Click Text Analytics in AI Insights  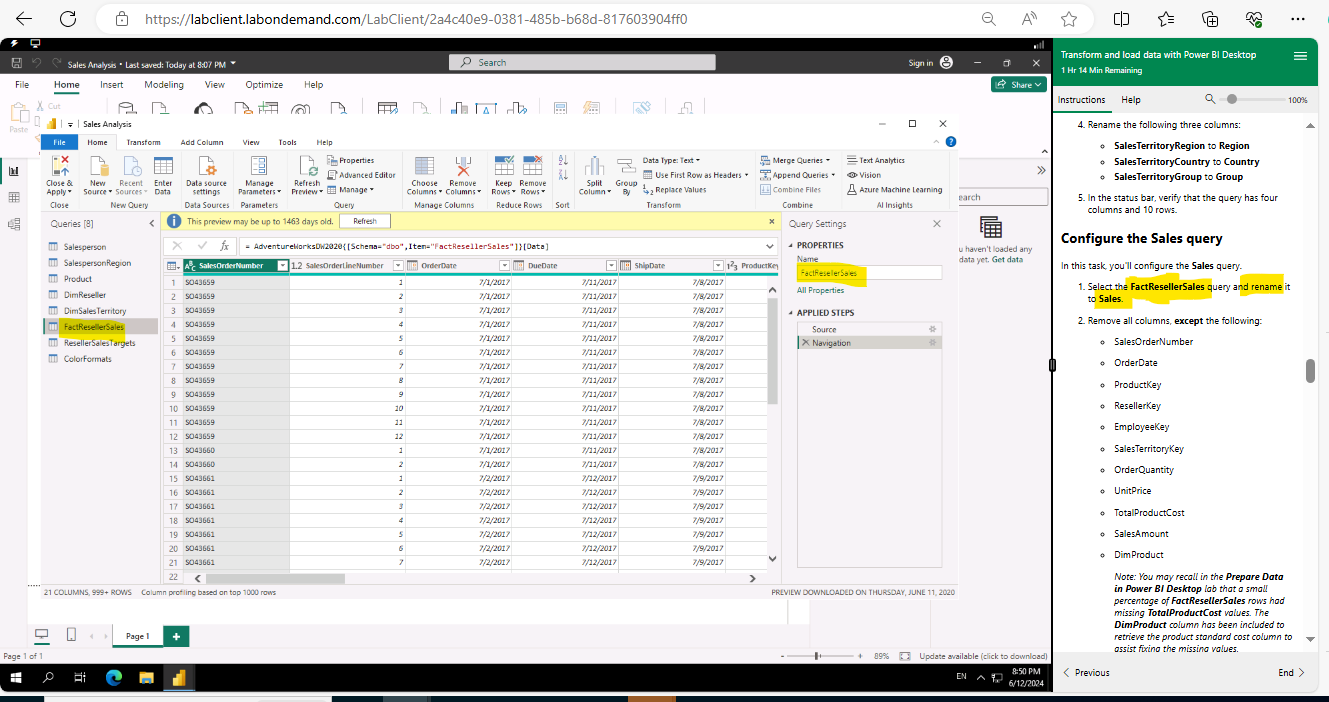[x=875, y=160]
